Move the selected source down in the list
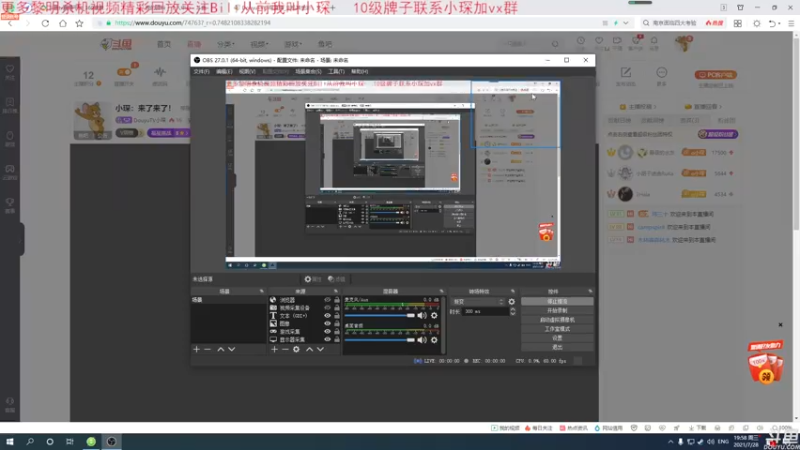This screenshot has width=800, height=450. pos(320,349)
